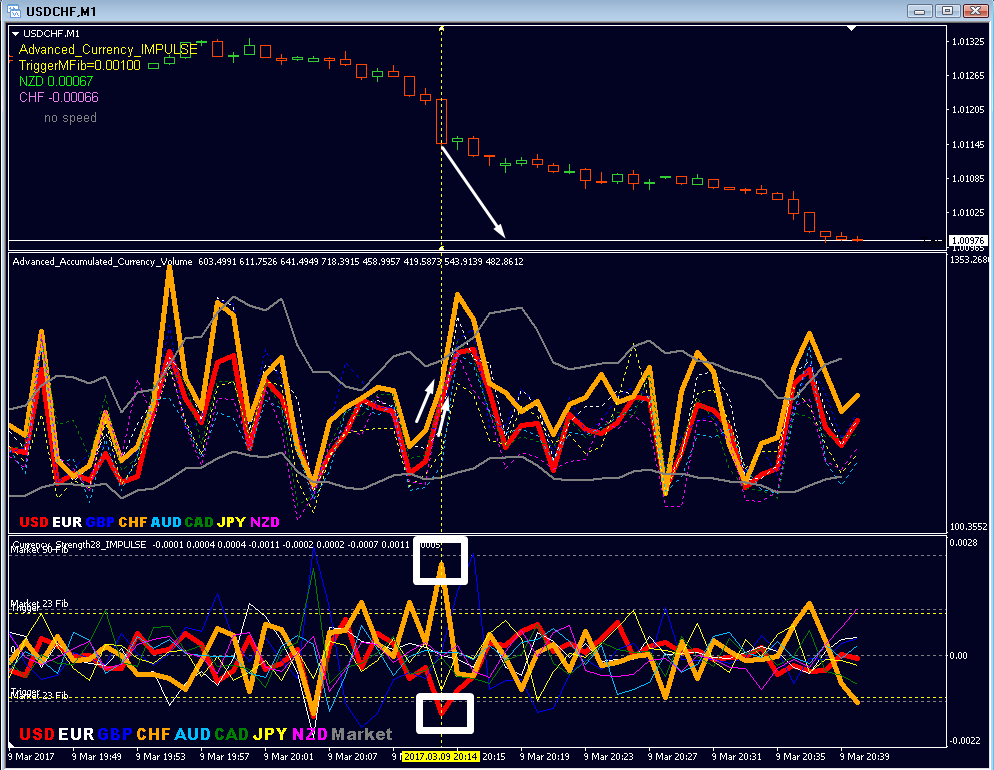Click the USDCHF,M1 window system icon

tap(13, 11)
